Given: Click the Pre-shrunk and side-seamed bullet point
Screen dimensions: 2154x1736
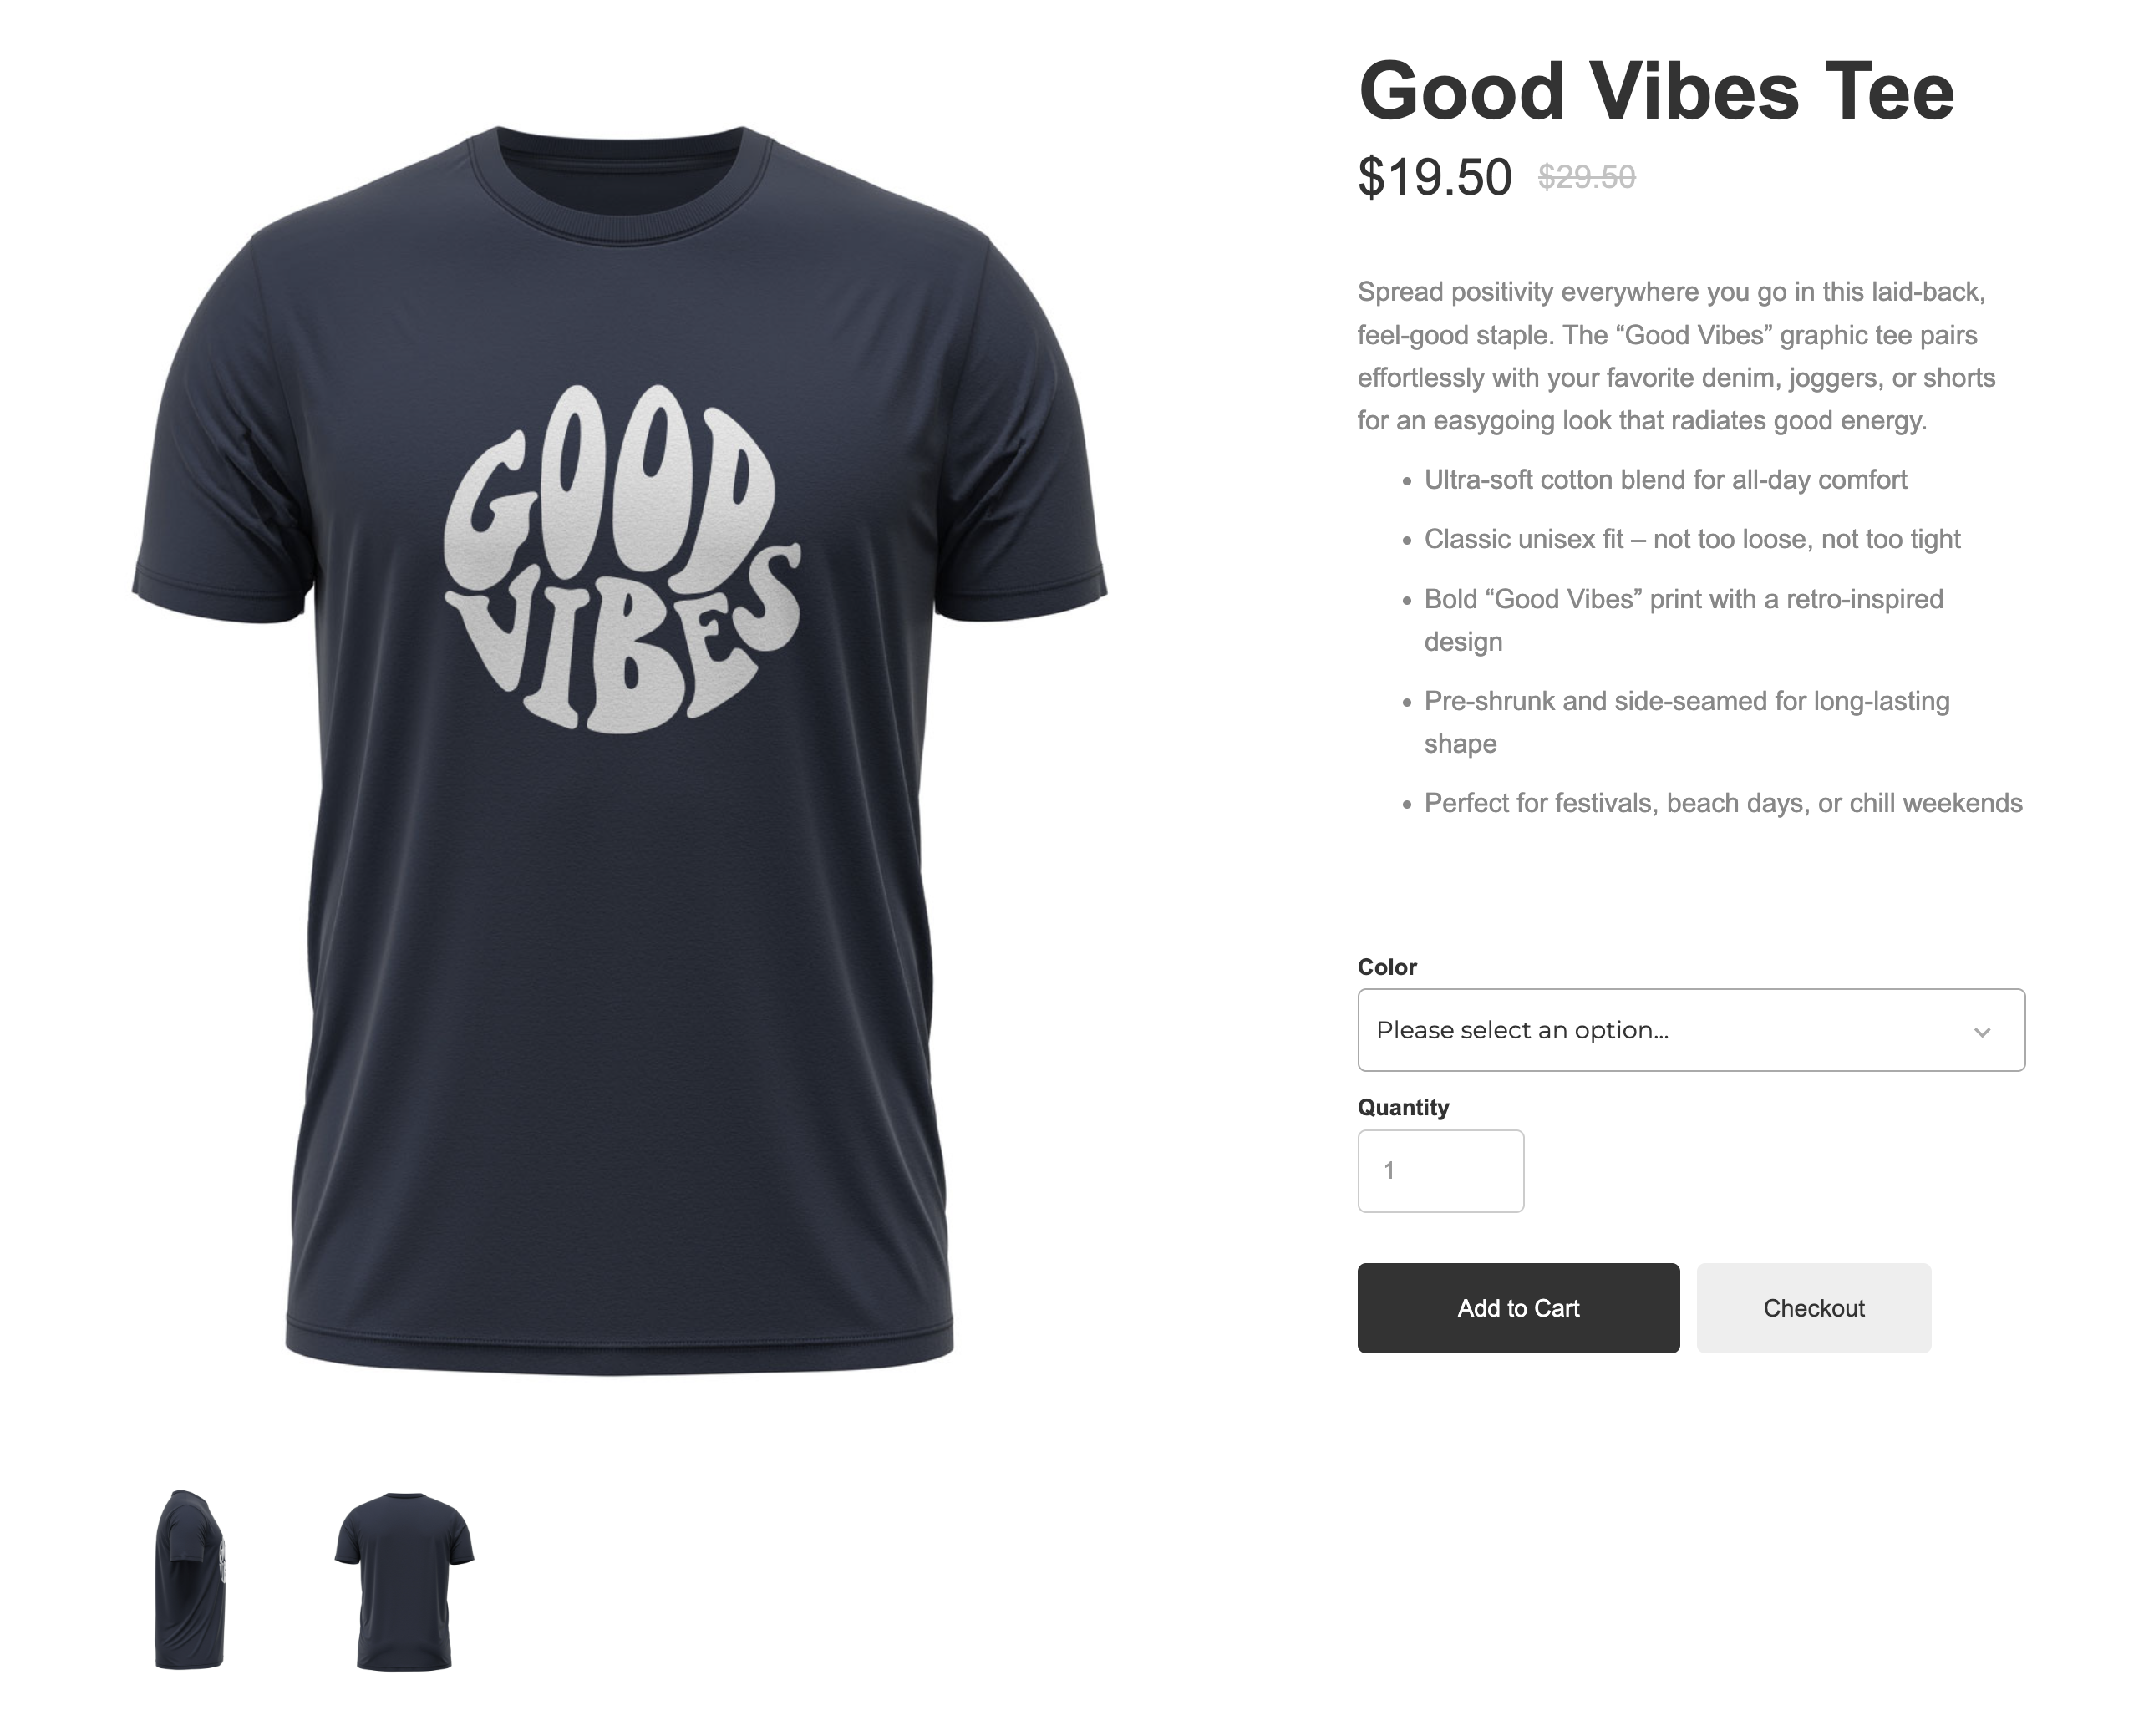Looking at the screenshot, I should coord(1687,722).
